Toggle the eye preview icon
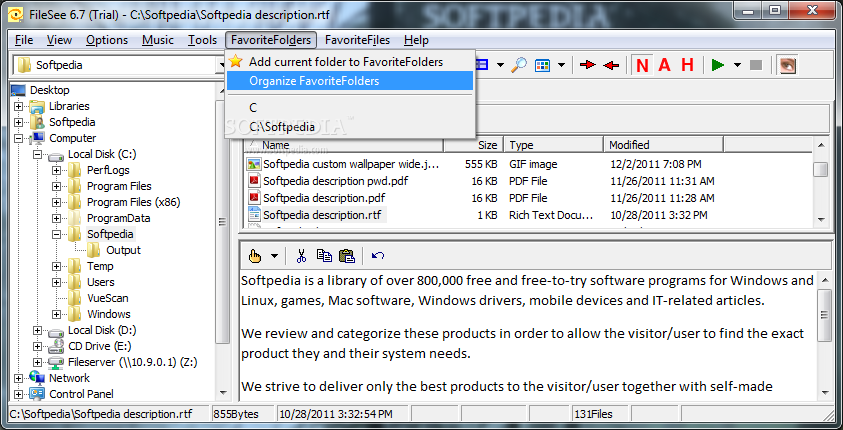 787,65
